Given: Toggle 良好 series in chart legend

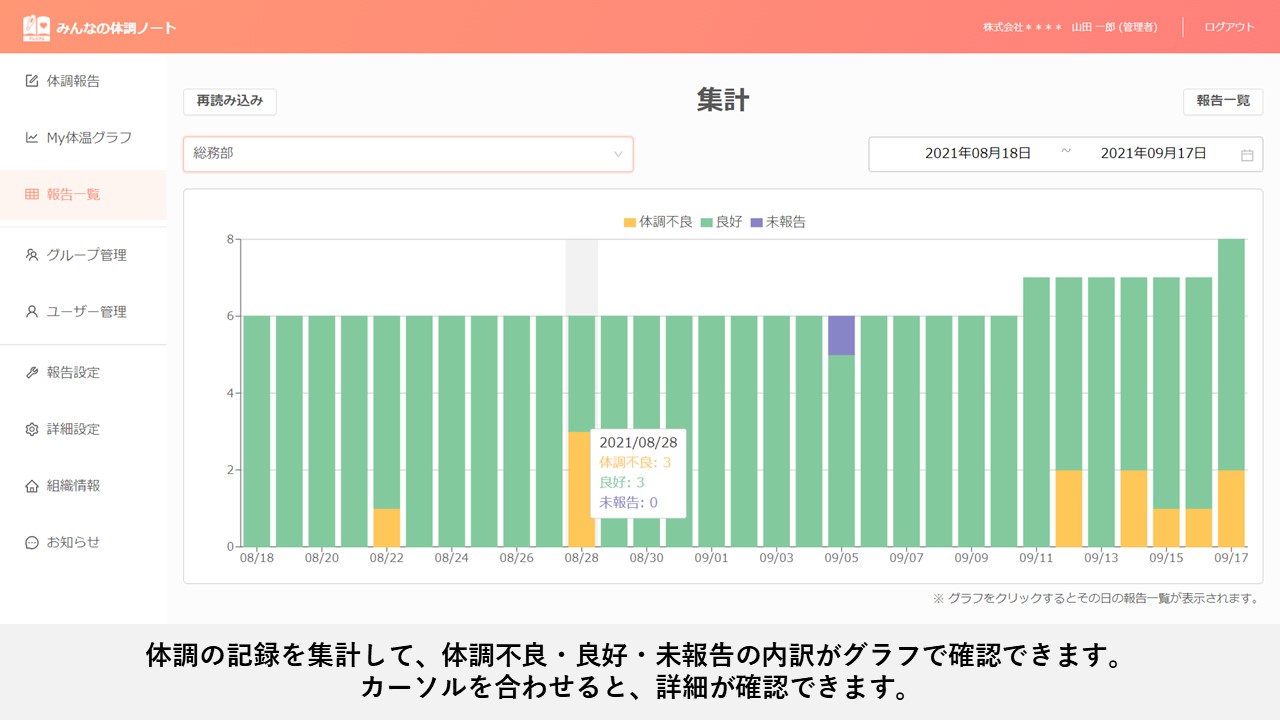Looking at the screenshot, I should click(721, 222).
